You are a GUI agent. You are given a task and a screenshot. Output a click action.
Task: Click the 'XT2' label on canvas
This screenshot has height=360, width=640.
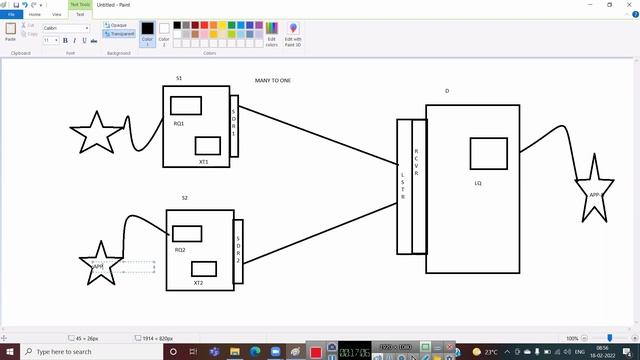coord(198,282)
